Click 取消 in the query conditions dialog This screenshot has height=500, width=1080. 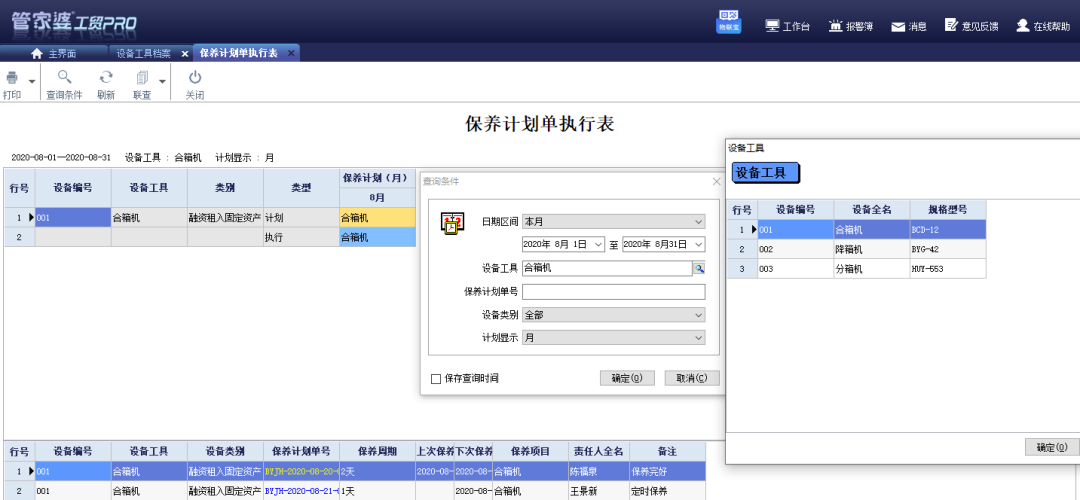[691, 378]
